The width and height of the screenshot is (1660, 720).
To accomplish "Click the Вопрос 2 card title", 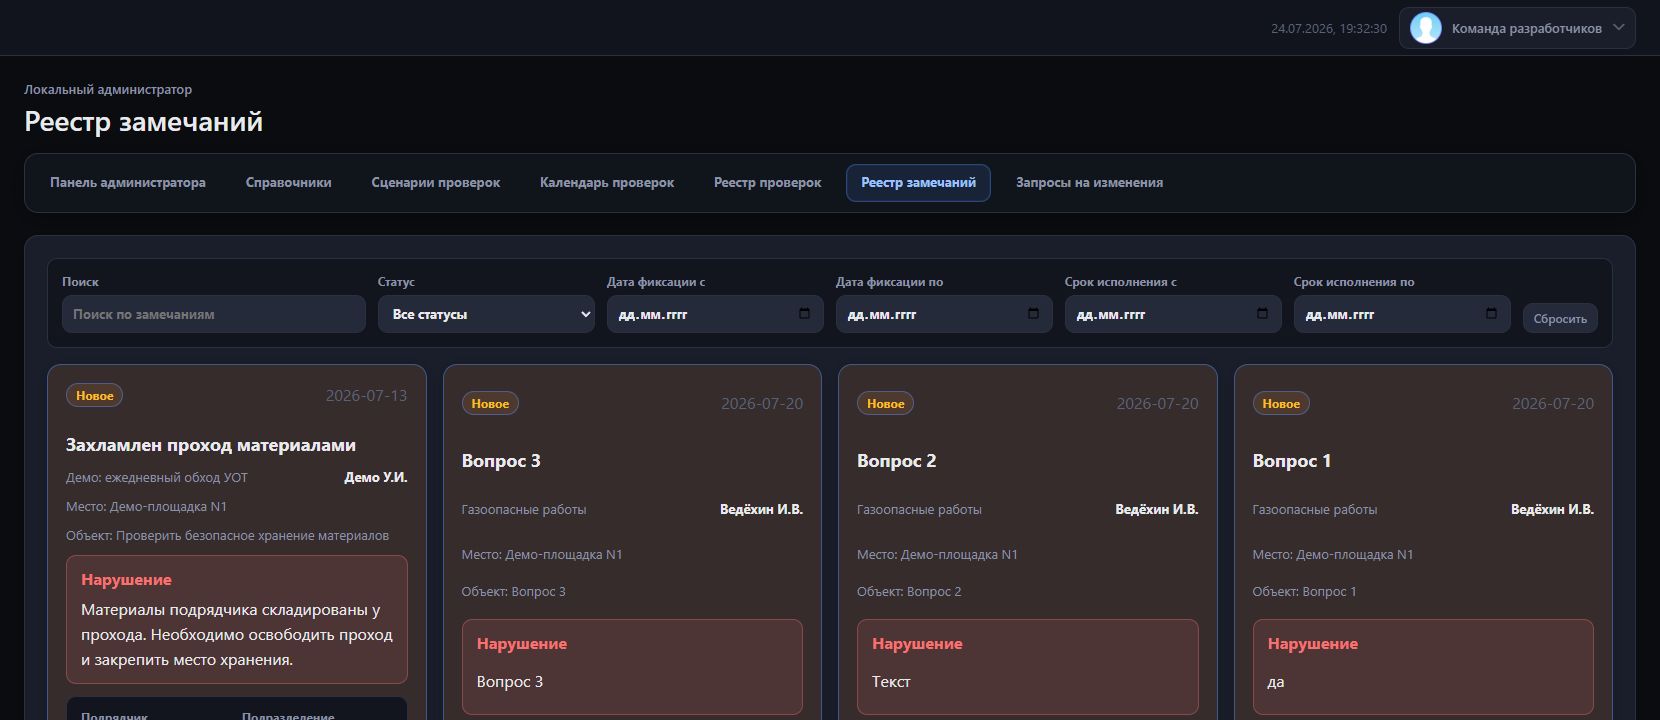I will (897, 461).
